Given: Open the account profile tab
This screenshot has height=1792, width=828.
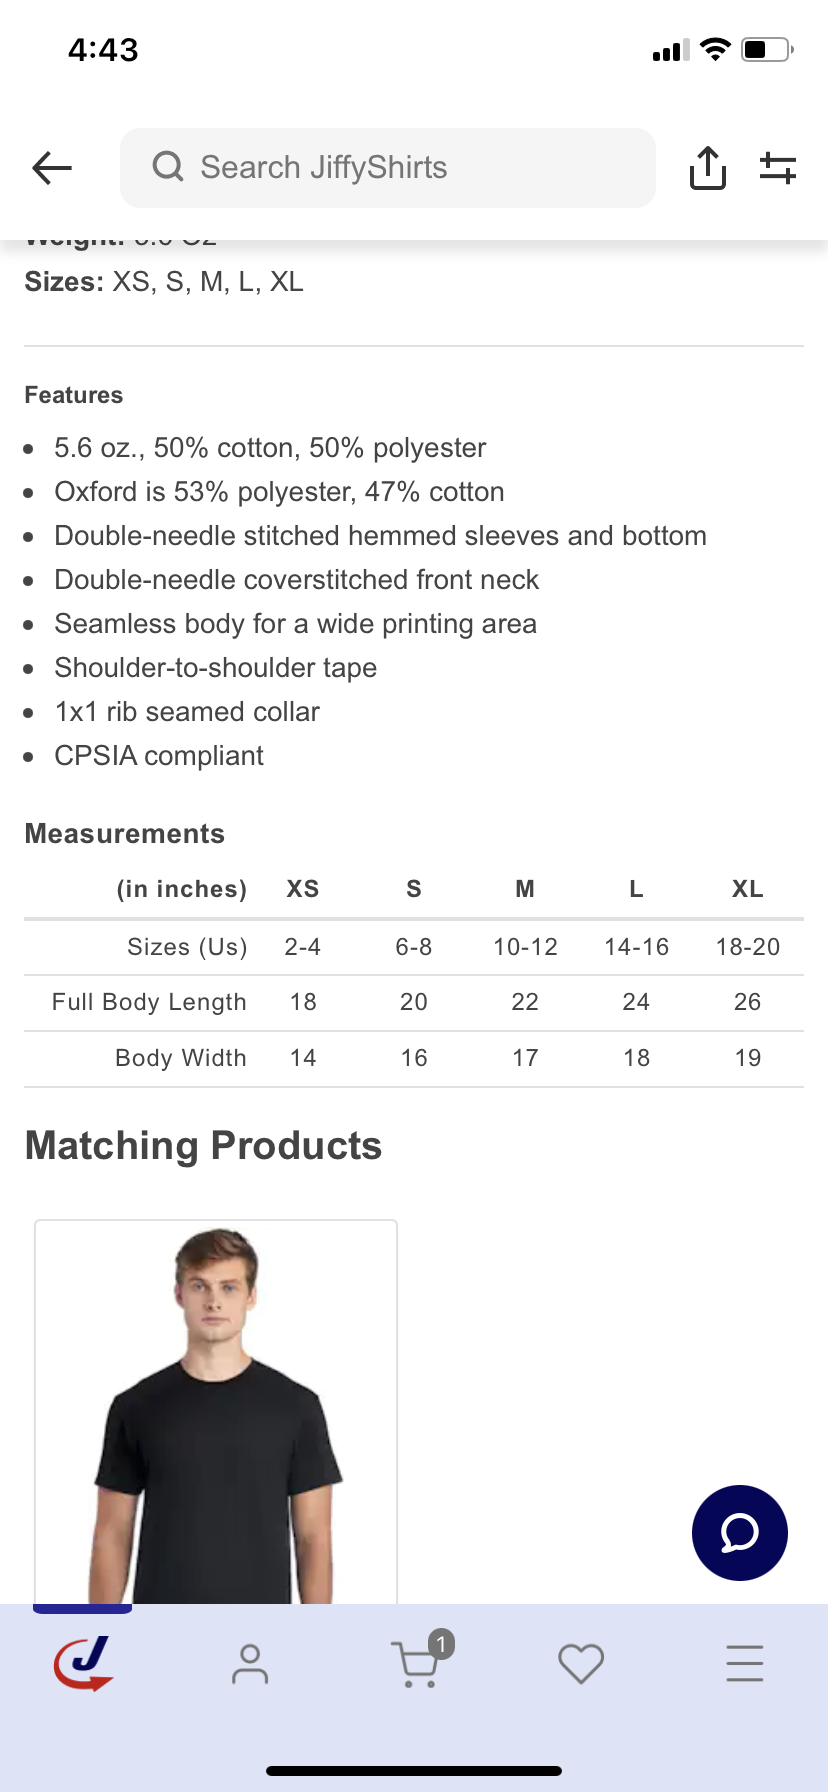Looking at the screenshot, I should tap(249, 1664).
